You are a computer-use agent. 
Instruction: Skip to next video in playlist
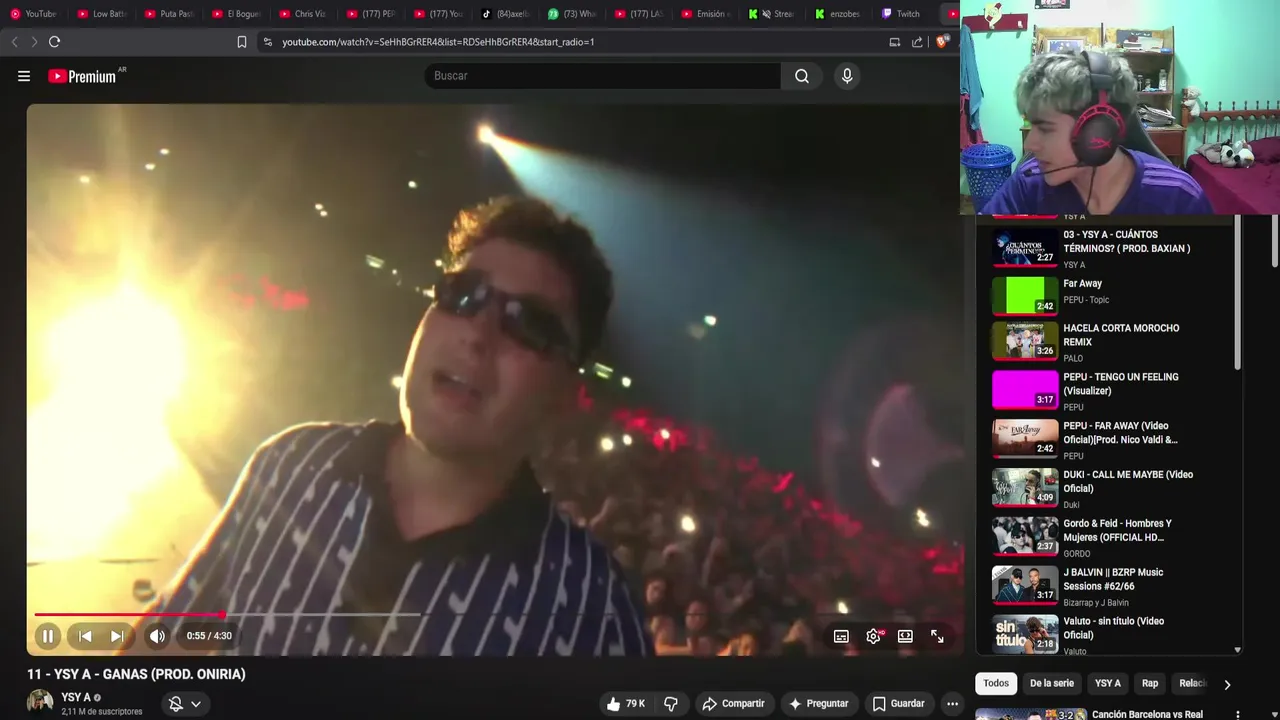click(117, 636)
